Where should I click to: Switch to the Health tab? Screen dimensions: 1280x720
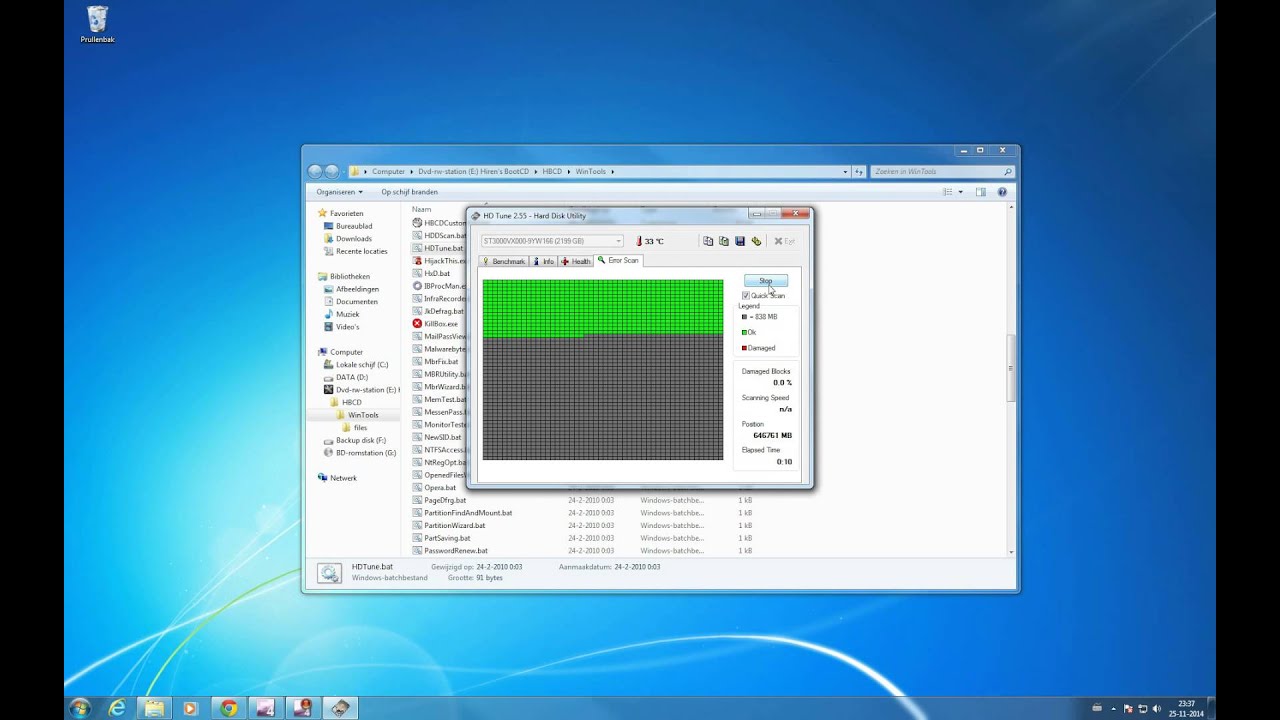pyautogui.click(x=576, y=261)
